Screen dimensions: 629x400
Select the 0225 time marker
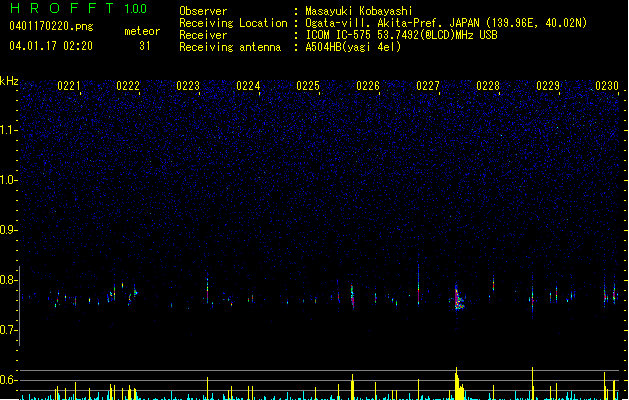tap(308, 86)
